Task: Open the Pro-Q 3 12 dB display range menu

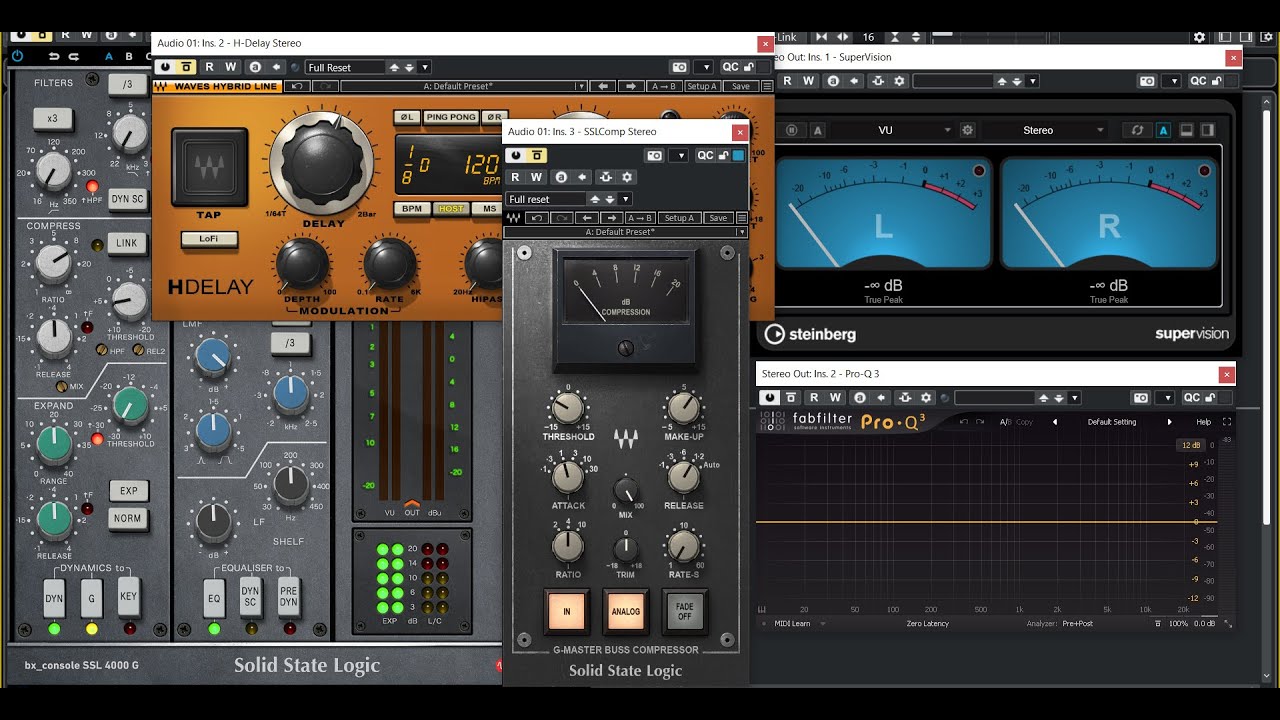Action: 1190,445
